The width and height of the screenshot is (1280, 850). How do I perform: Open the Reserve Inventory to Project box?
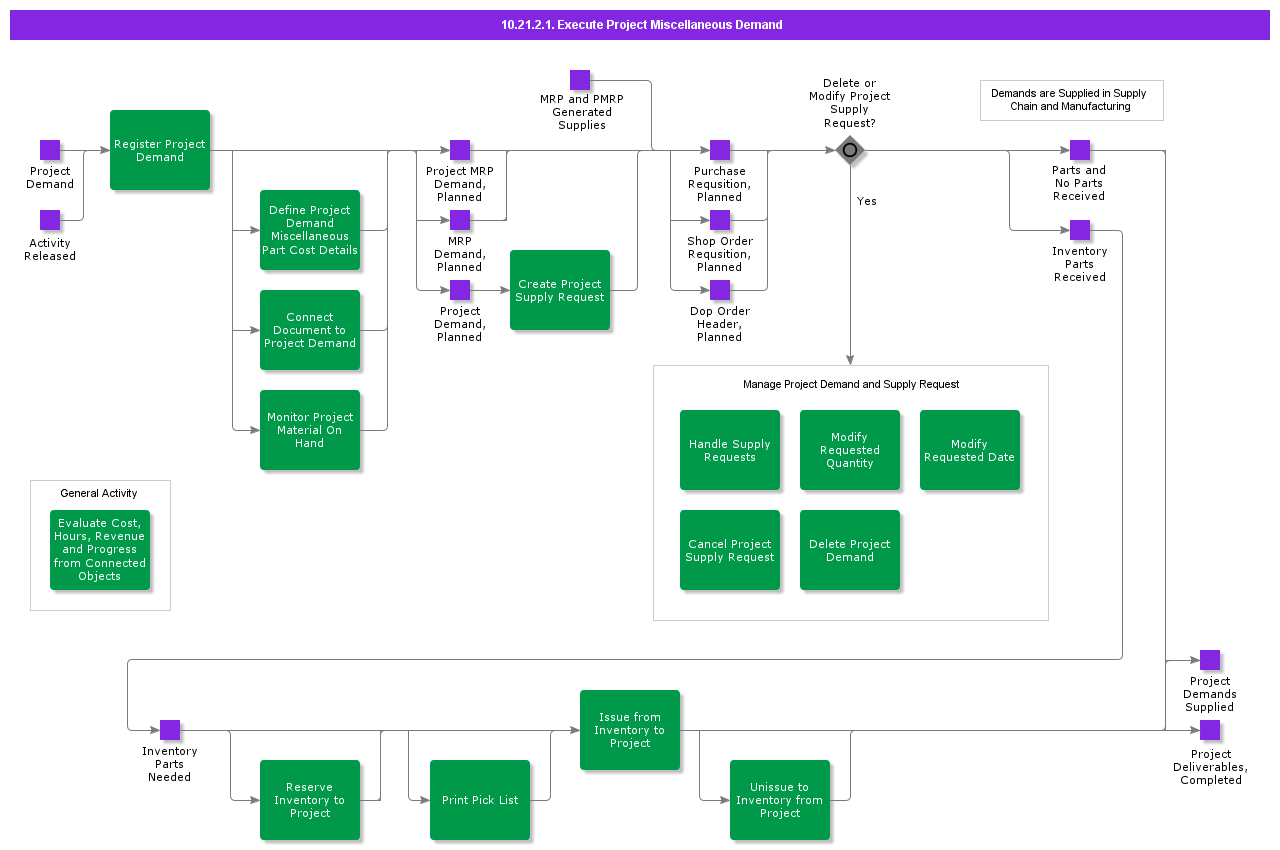pos(310,800)
